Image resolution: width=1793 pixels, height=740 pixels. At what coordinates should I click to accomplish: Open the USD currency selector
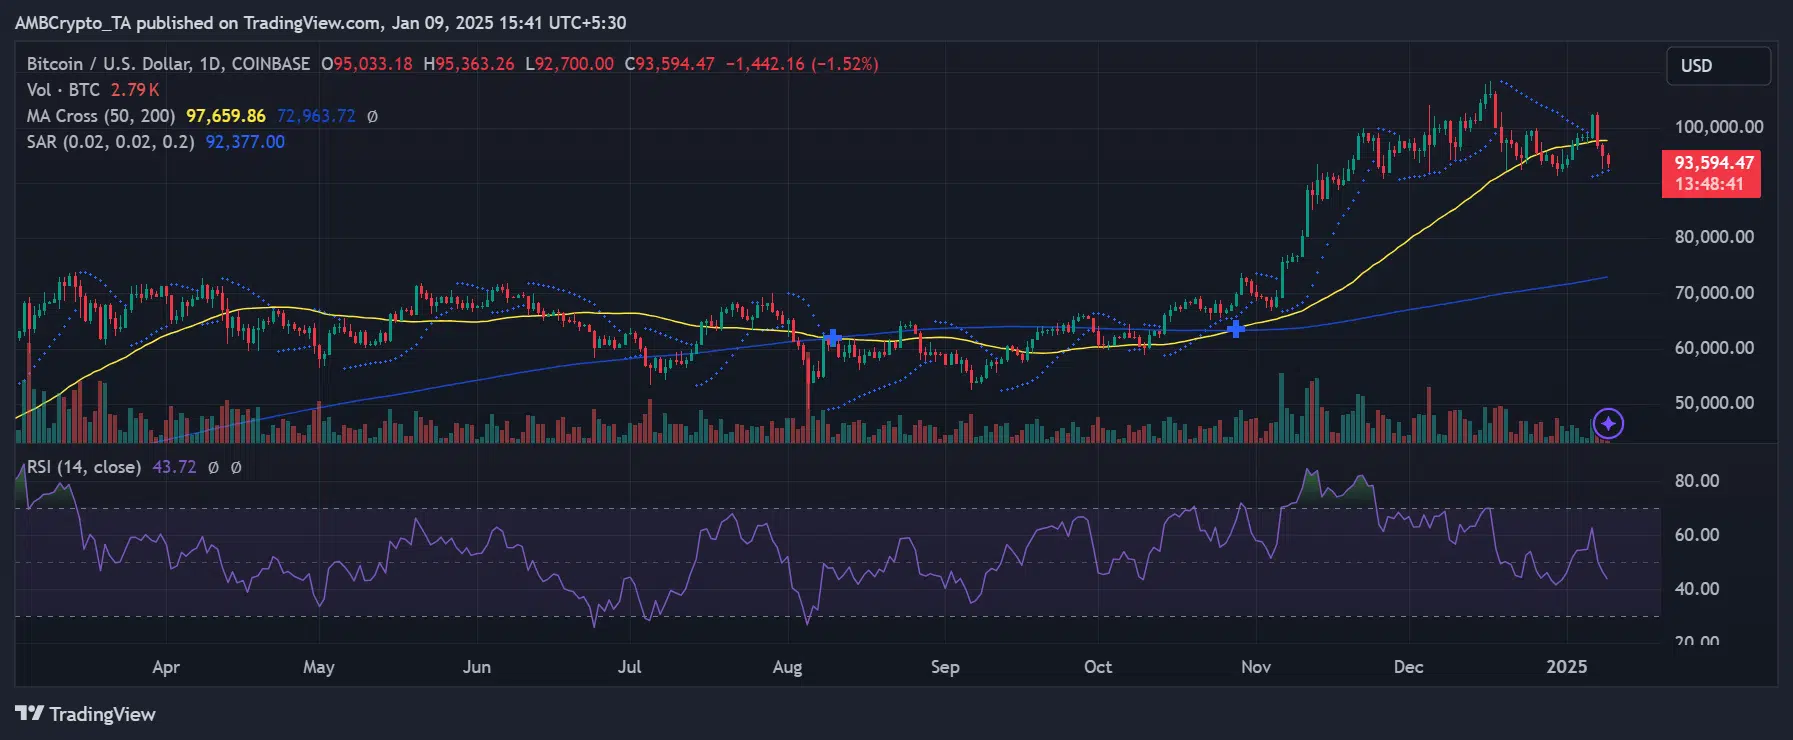coord(1718,66)
